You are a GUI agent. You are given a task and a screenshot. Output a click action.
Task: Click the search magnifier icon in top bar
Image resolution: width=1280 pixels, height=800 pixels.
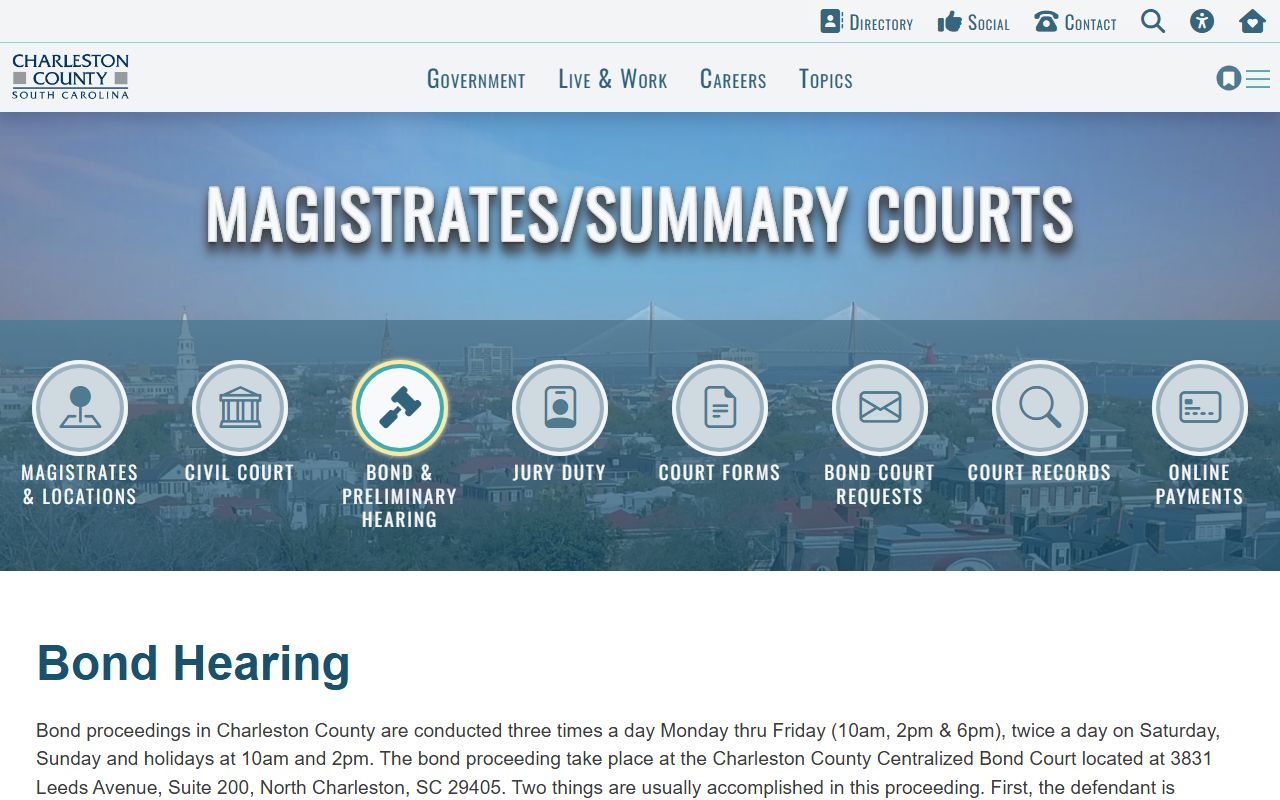(1153, 21)
